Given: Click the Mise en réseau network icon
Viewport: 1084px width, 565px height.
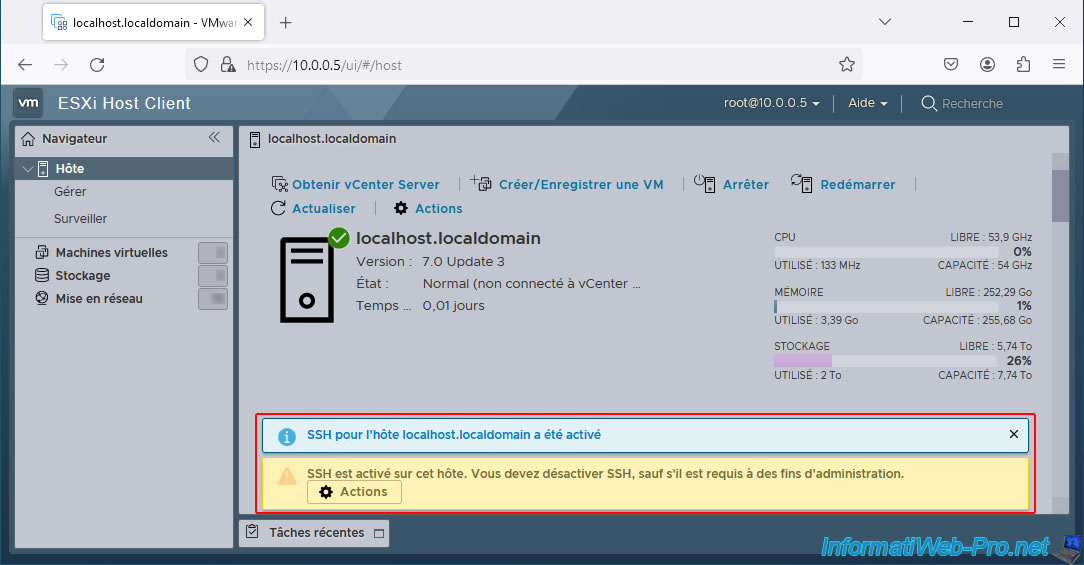Looking at the screenshot, I should pyautogui.click(x=42, y=299).
